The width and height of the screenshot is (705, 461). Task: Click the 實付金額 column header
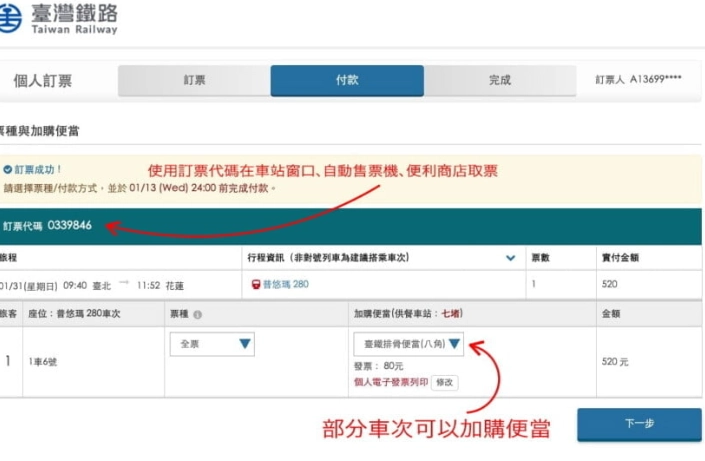620,258
